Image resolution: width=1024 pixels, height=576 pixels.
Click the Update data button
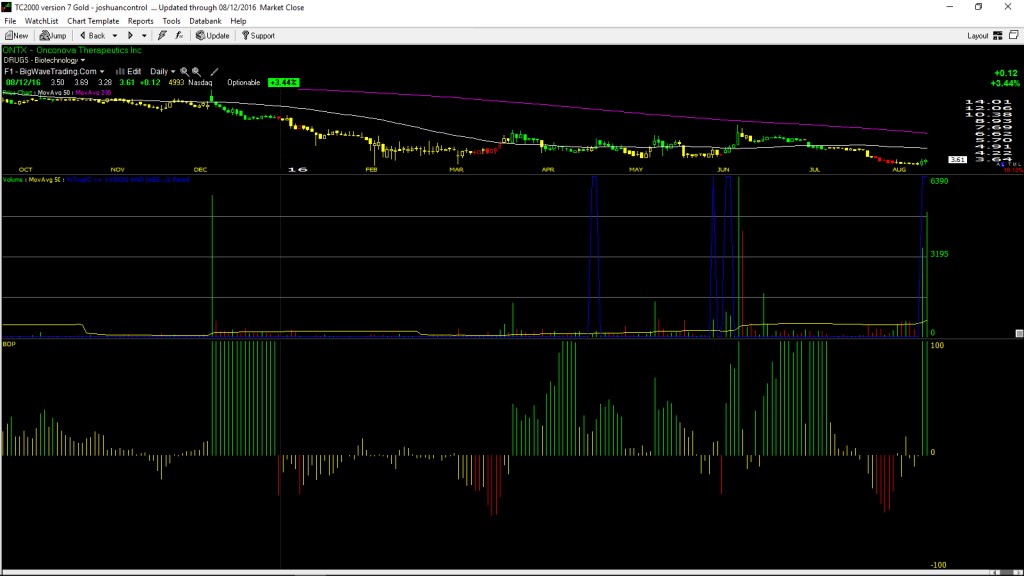[x=213, y=36]
